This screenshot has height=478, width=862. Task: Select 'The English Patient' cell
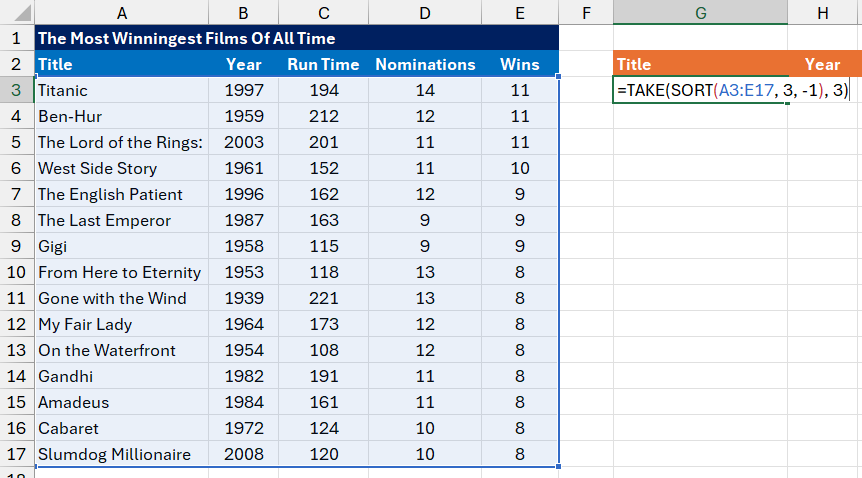pos(121,194)
